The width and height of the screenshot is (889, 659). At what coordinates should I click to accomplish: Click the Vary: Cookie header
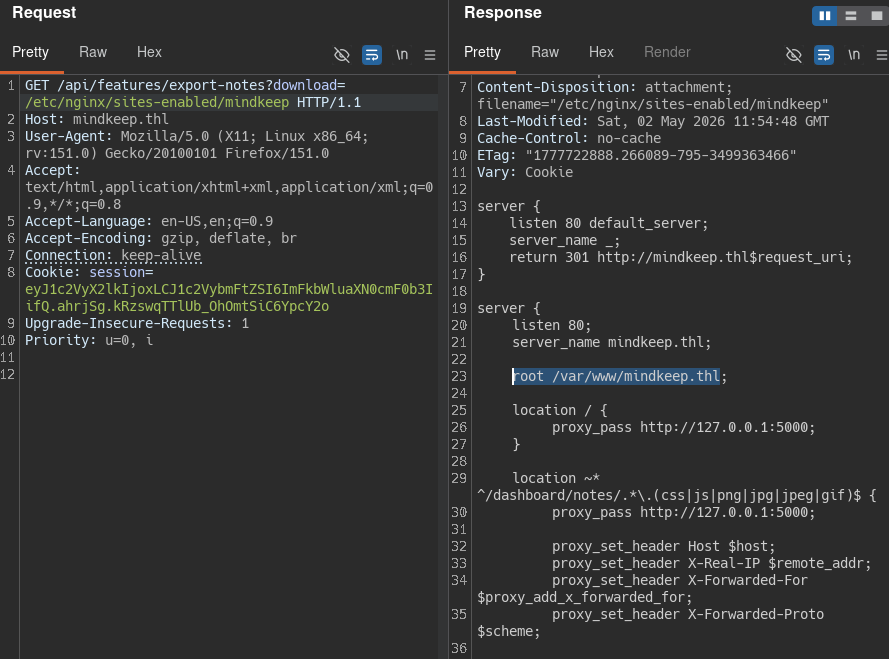(525, 172)
